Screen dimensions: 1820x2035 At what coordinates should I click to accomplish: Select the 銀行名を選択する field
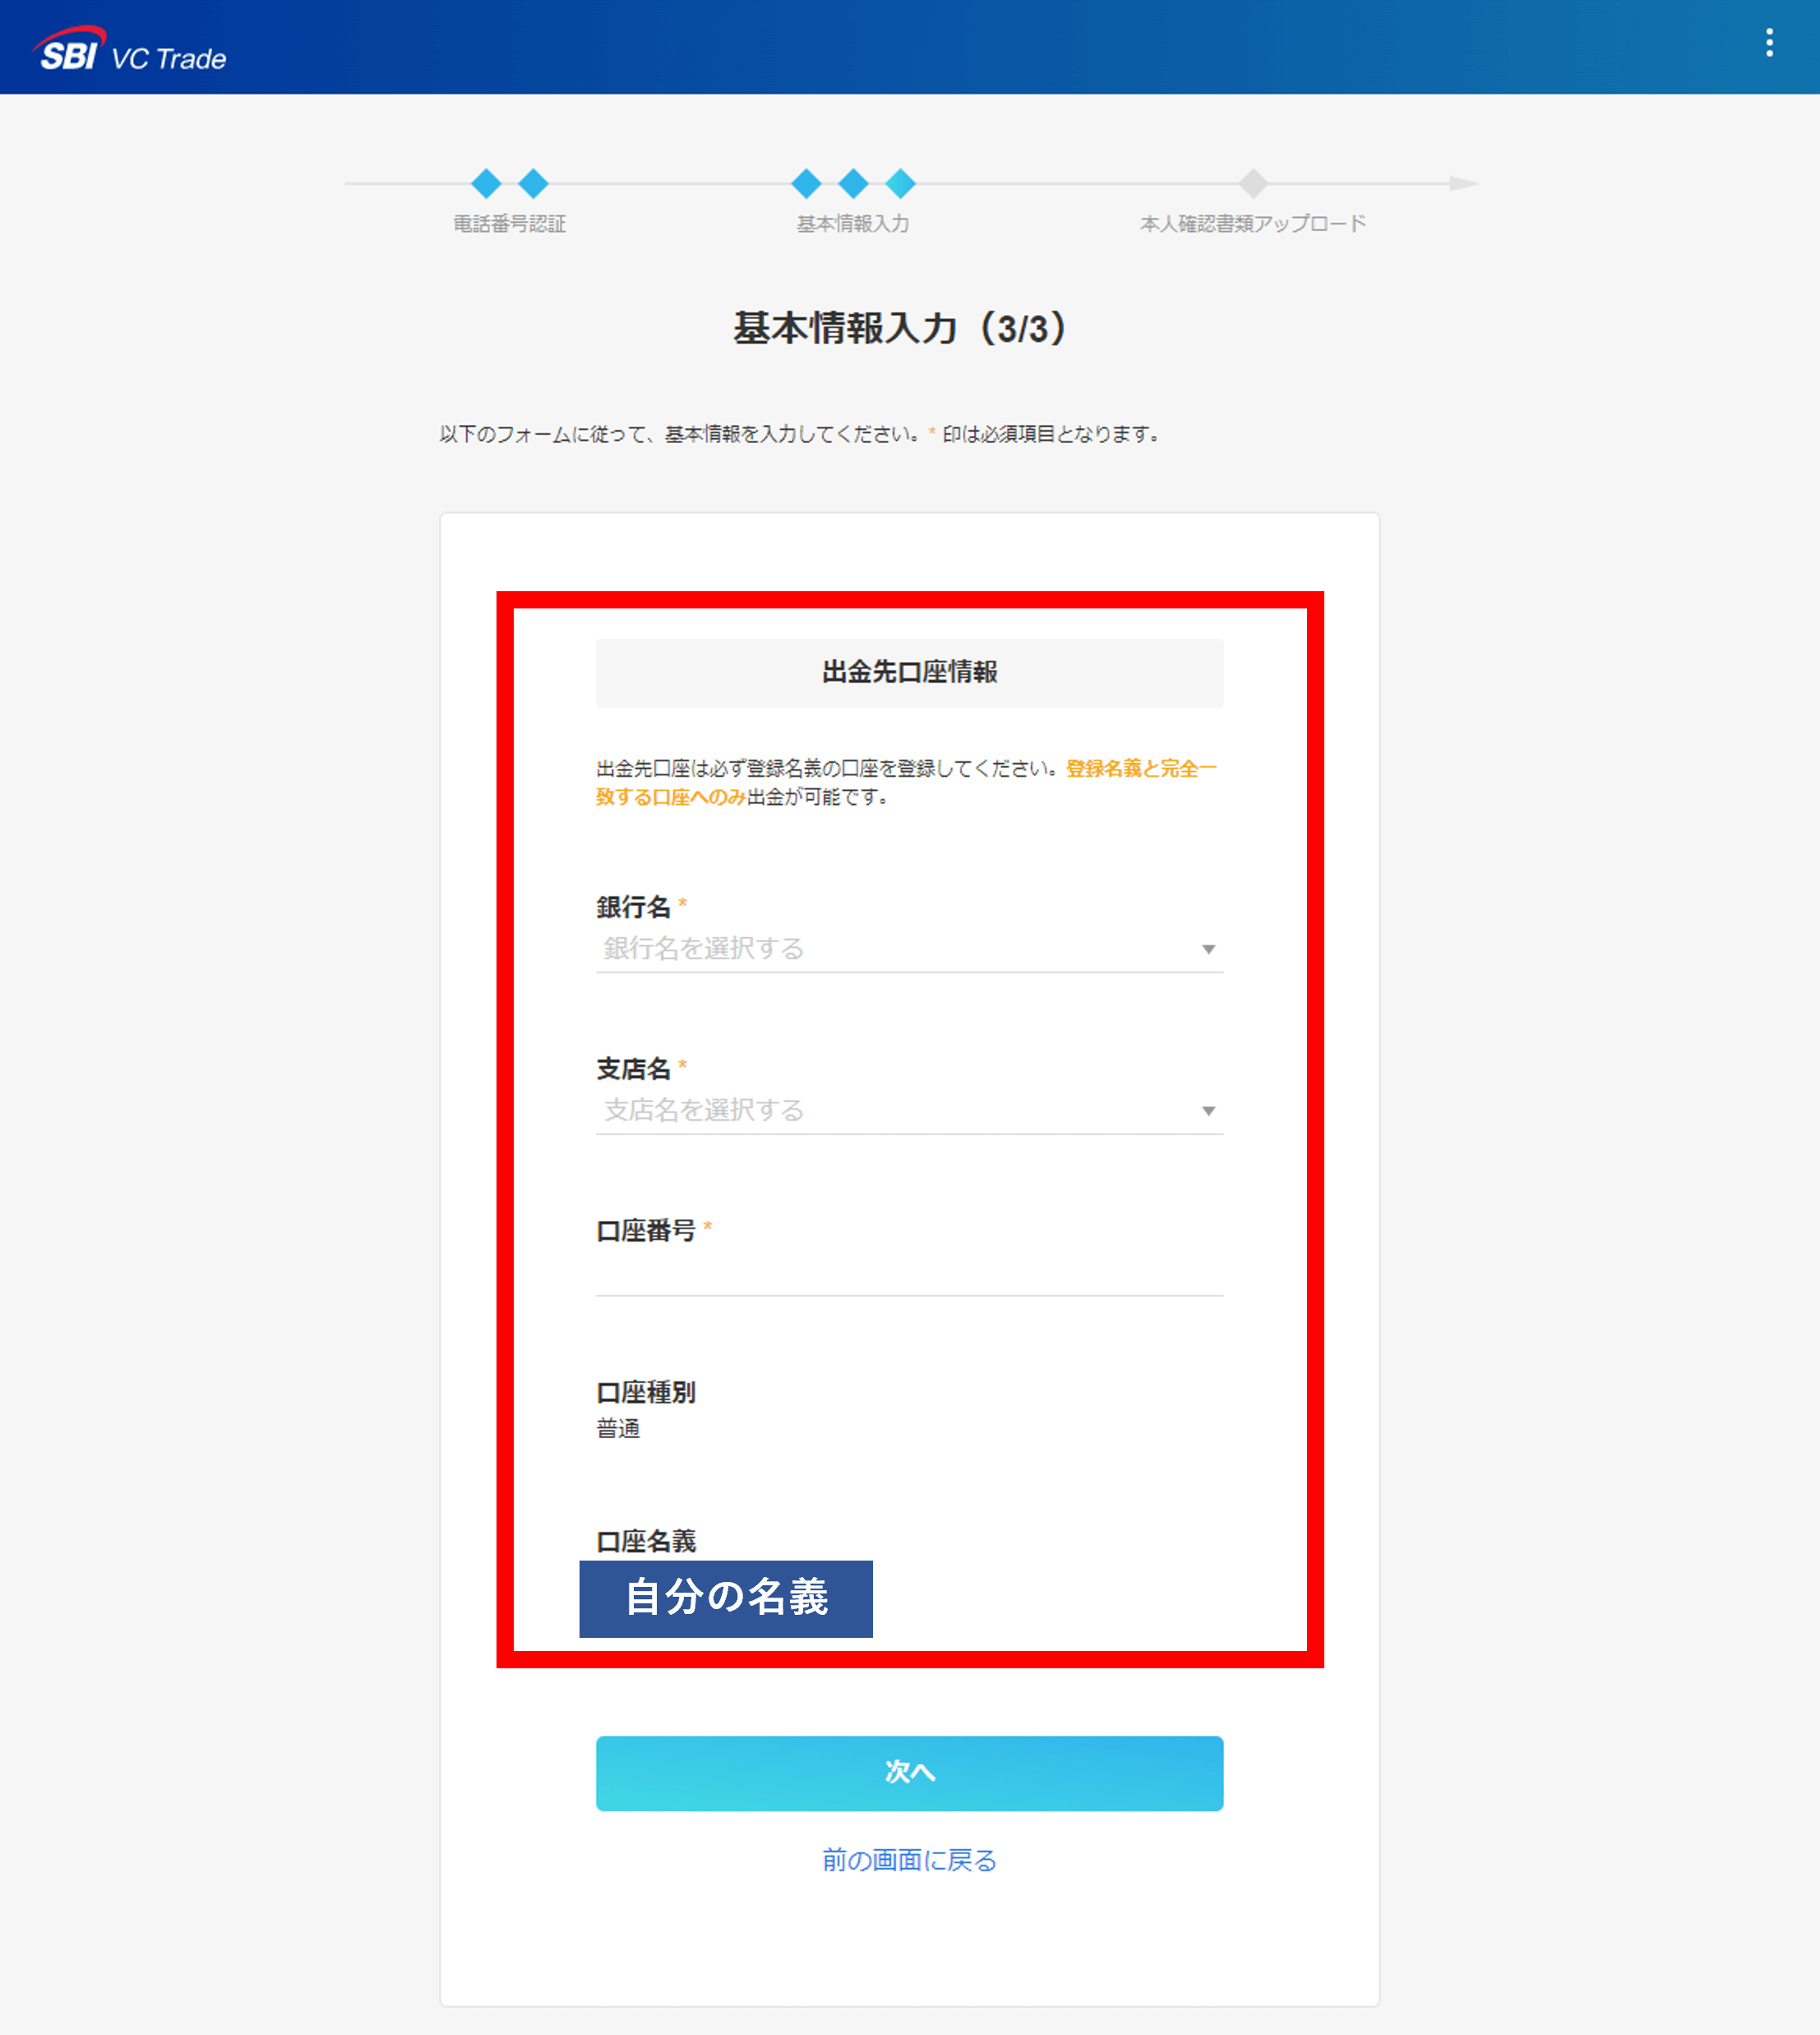tap(909, 949)
